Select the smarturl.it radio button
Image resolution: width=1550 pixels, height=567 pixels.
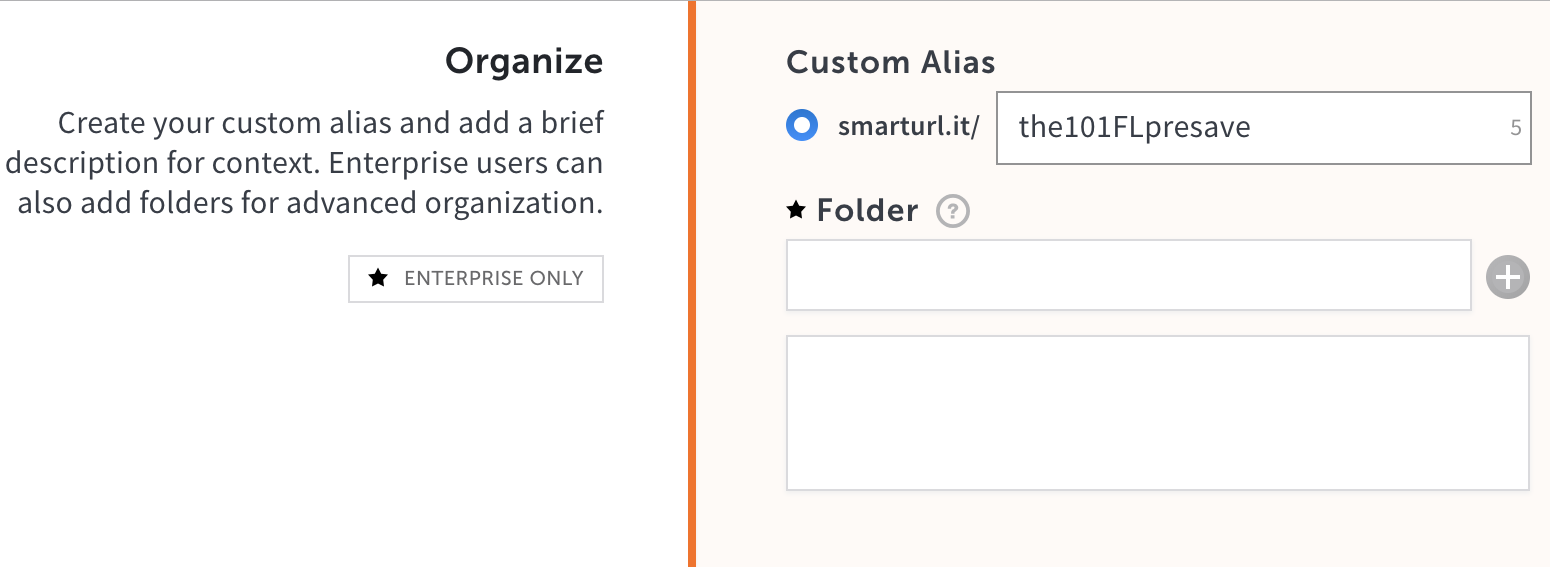pos(802,127)
